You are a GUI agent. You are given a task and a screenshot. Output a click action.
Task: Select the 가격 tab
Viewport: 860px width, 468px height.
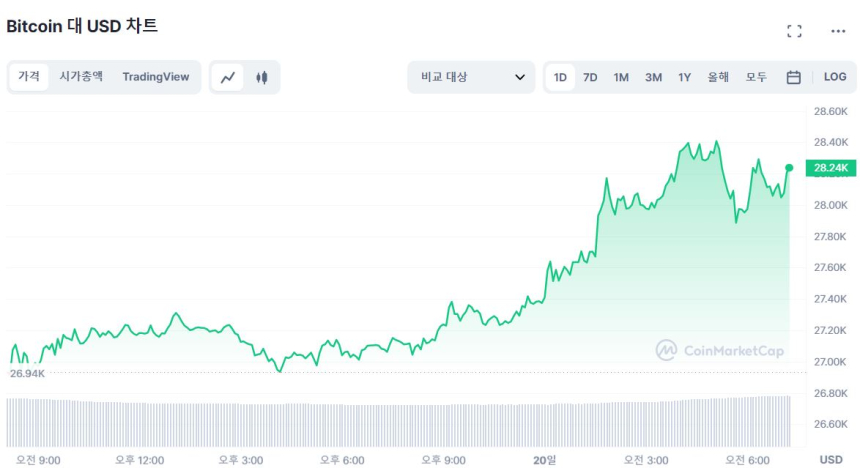pos(29,77)
